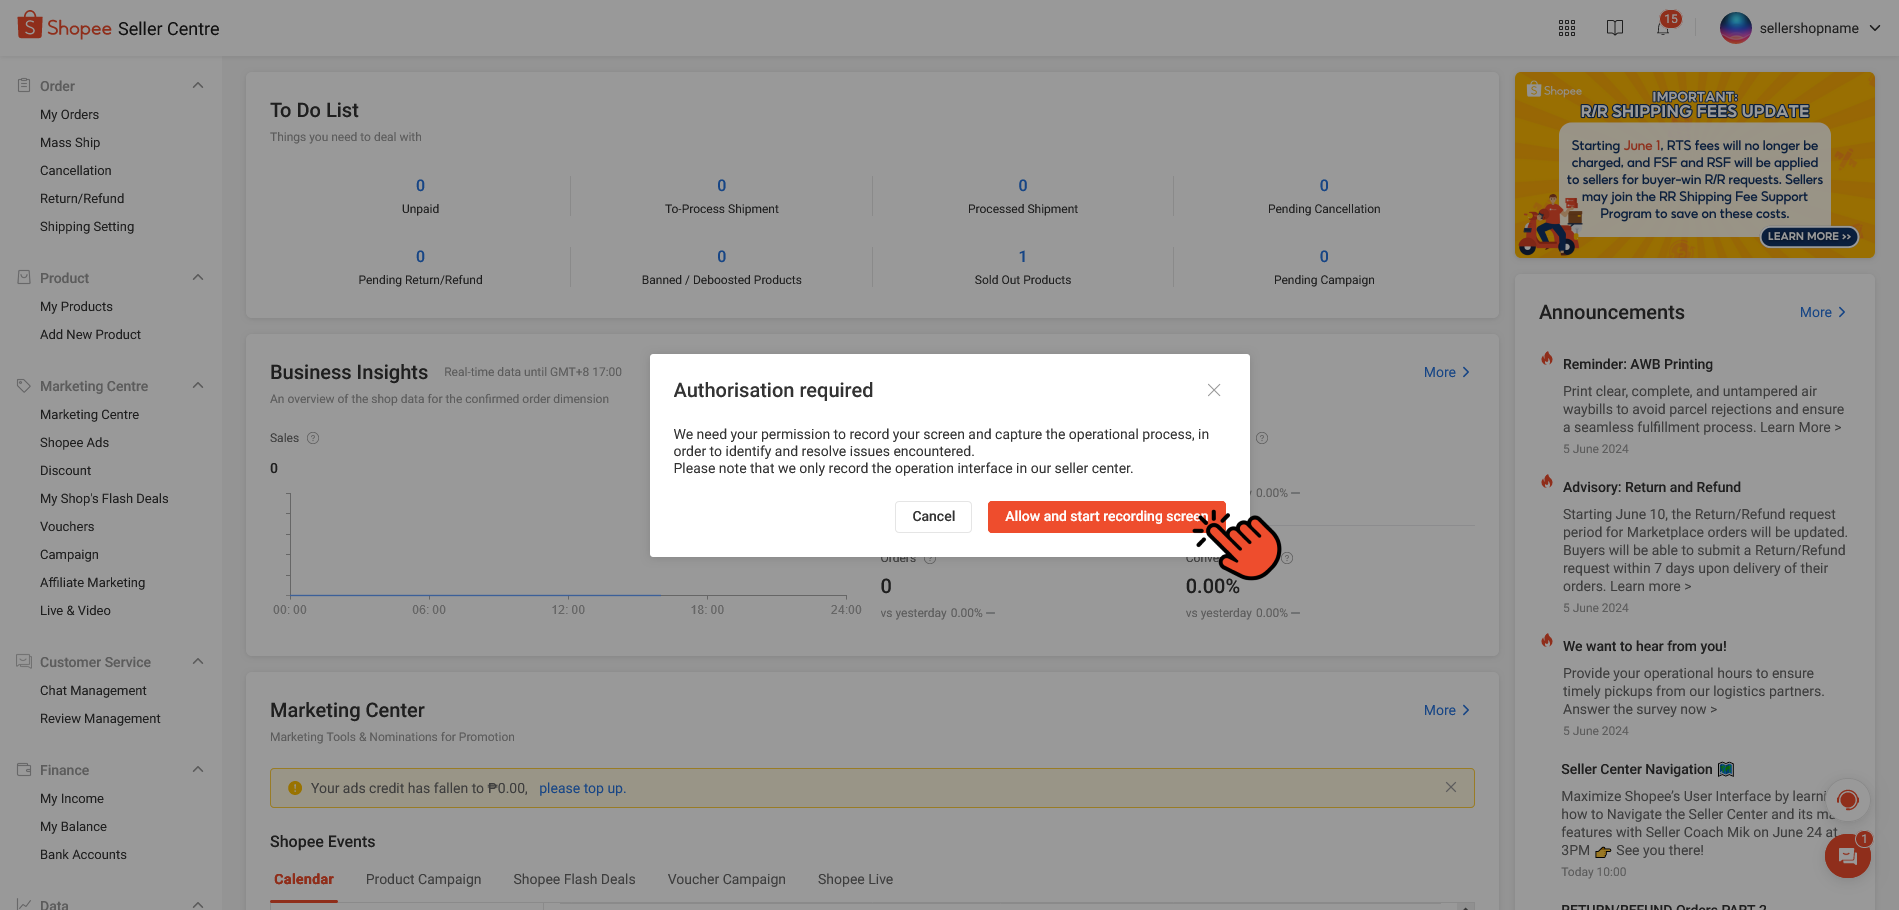Open More in Announcements panel
This screenshot has width=1899, height=910.
tap(1822, 312)
